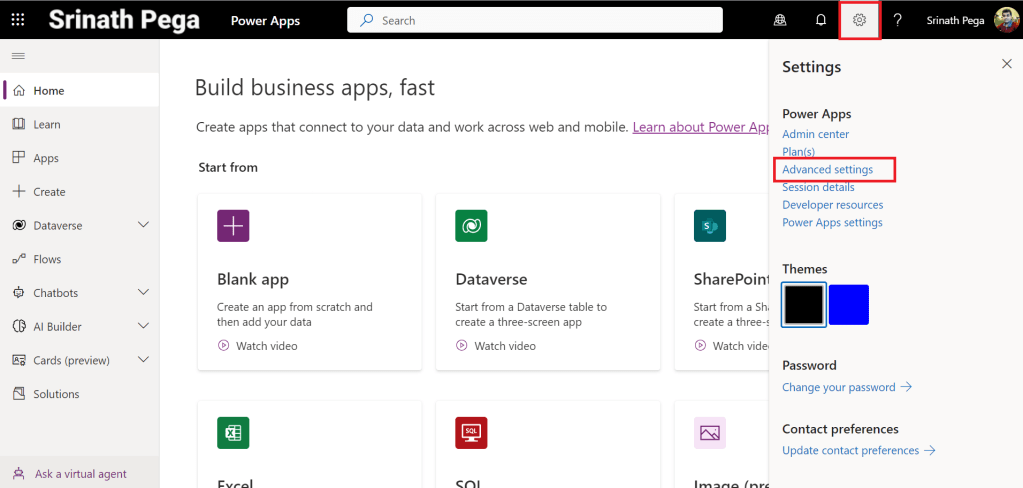Open Solutions in the left navigation
Screen dimensions: 1023x488
pyautogui.click(x=56, y=394)
